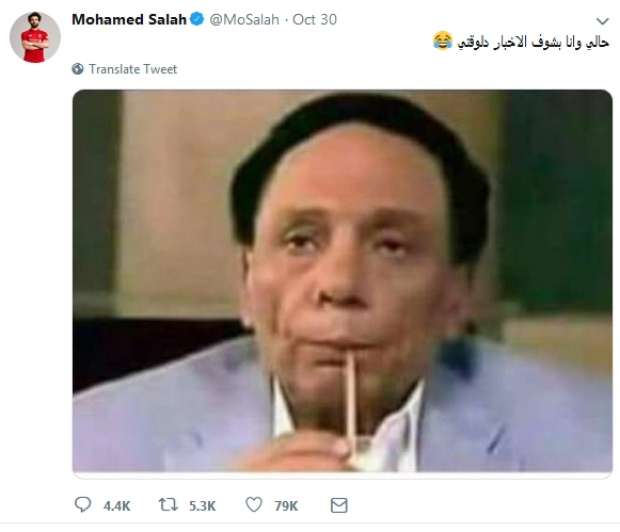Click the retweet arrows icon
Screen dimensions: 620x532
tap(168, 505)
